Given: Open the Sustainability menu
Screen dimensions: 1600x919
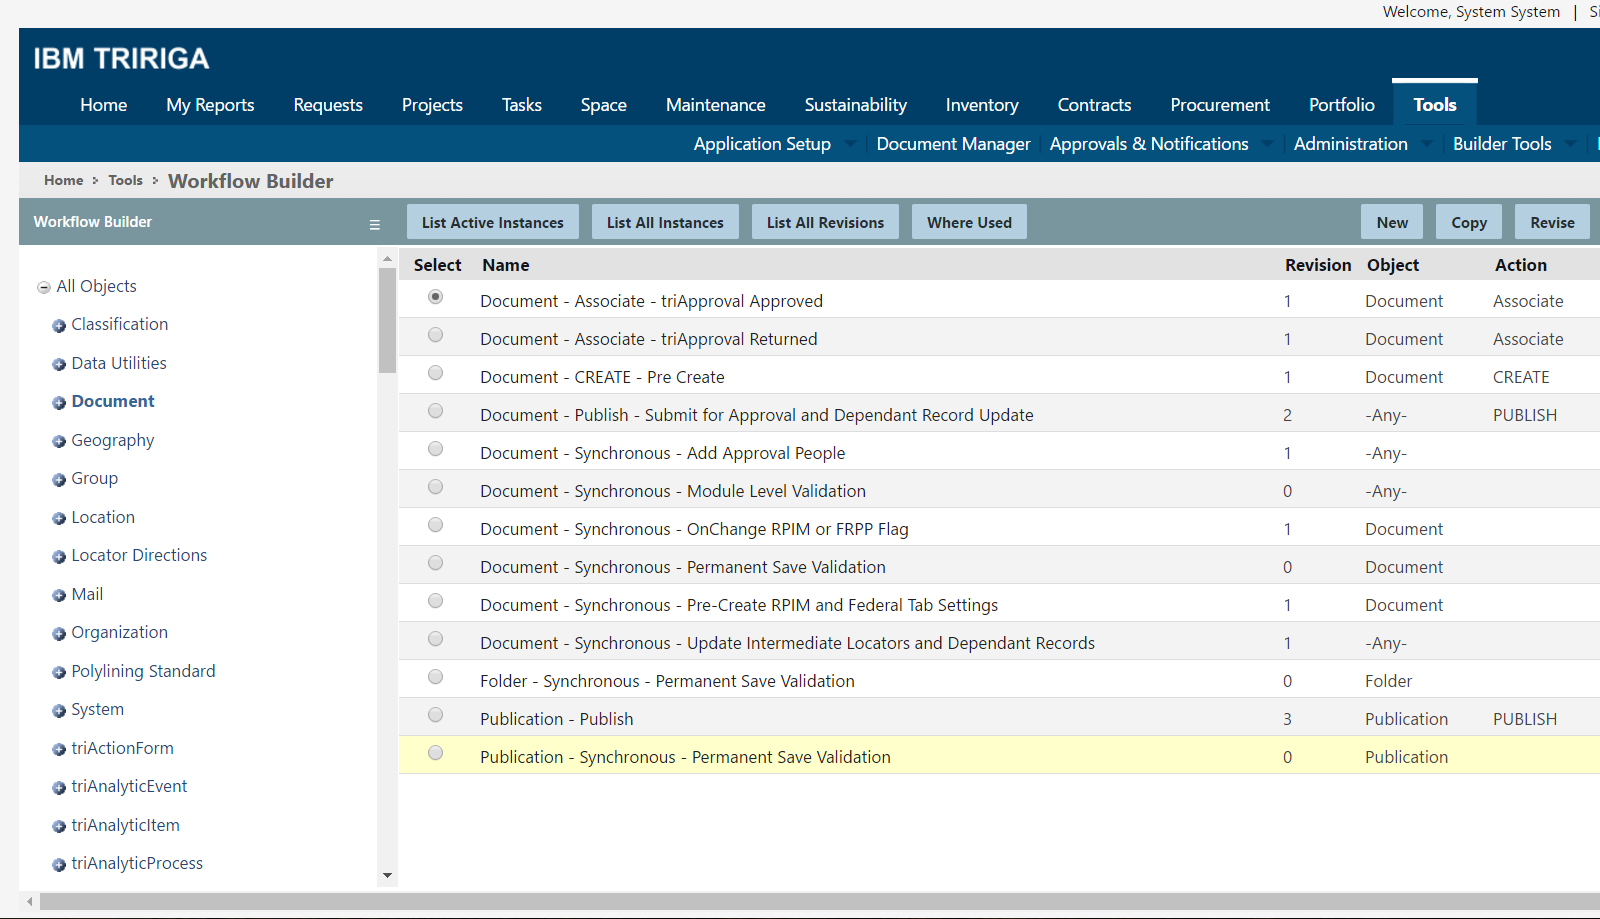Looking at the screenshot, I should click(856, 105).
